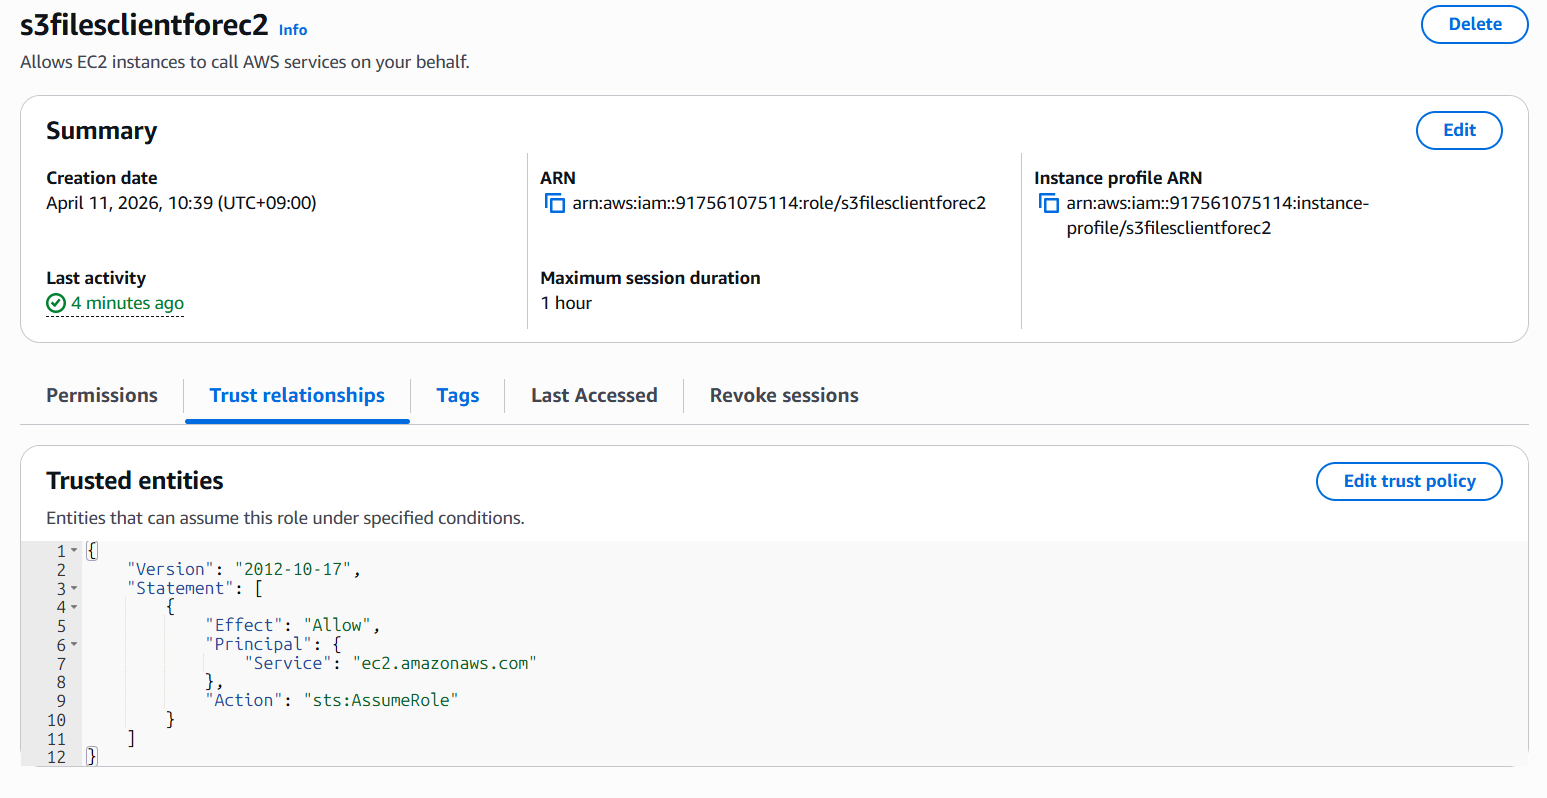Copy the instance profile ARN with its copy icon
Screen dimensions: 1547x798
click(1048, 204)
